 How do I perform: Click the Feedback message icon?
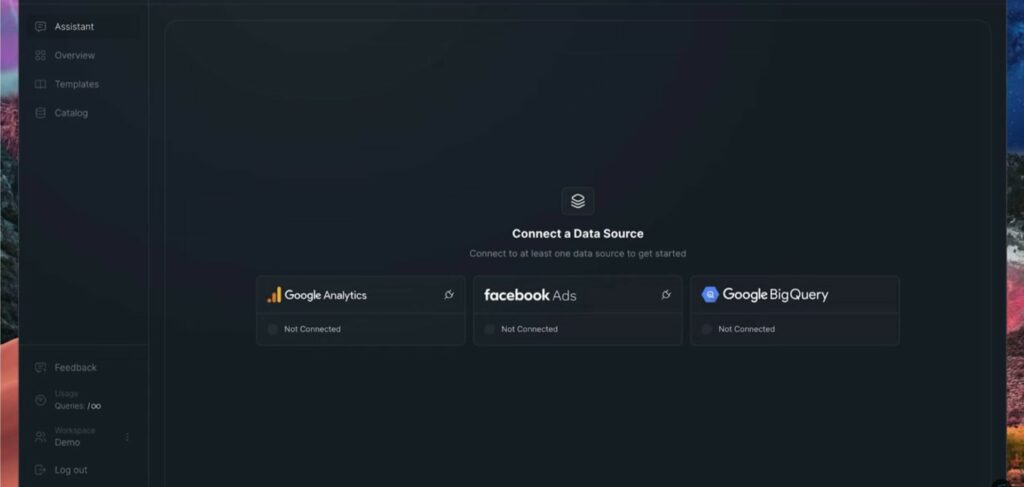pyautogui.click(x=40, y=368)
